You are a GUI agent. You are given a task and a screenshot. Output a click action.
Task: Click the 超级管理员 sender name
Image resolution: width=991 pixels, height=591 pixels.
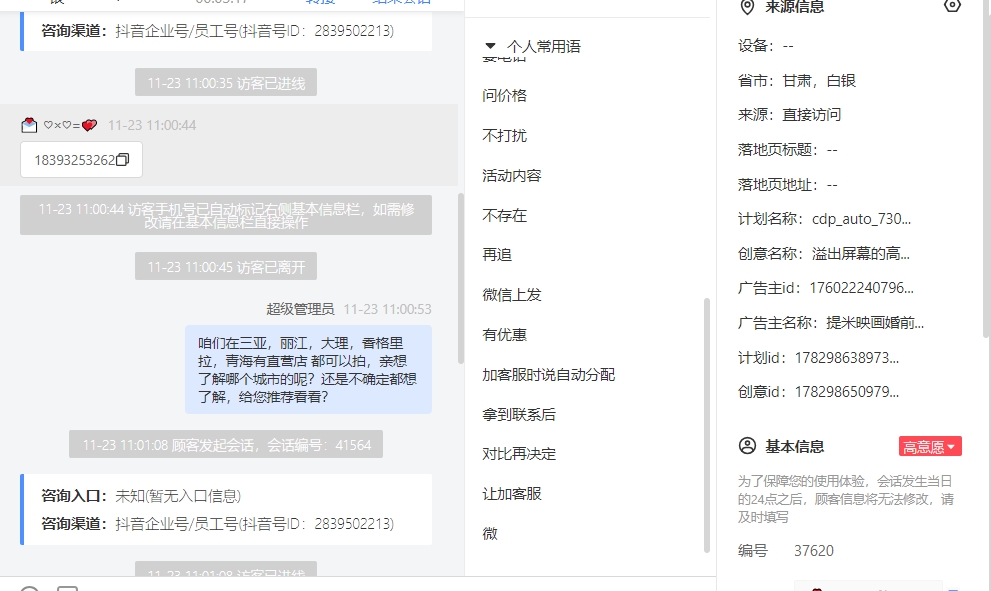click(x=300, y=309)
